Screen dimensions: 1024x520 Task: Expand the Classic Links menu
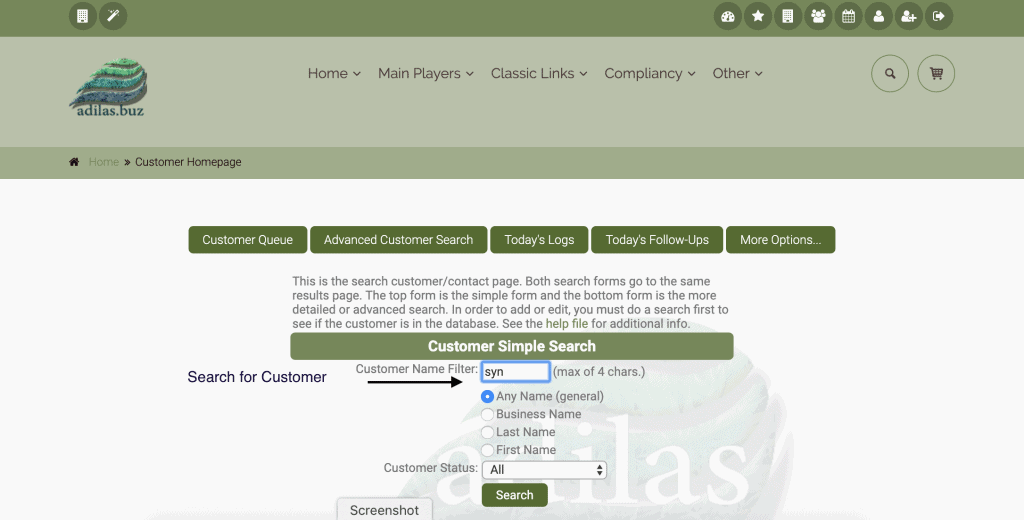(539, 73)
